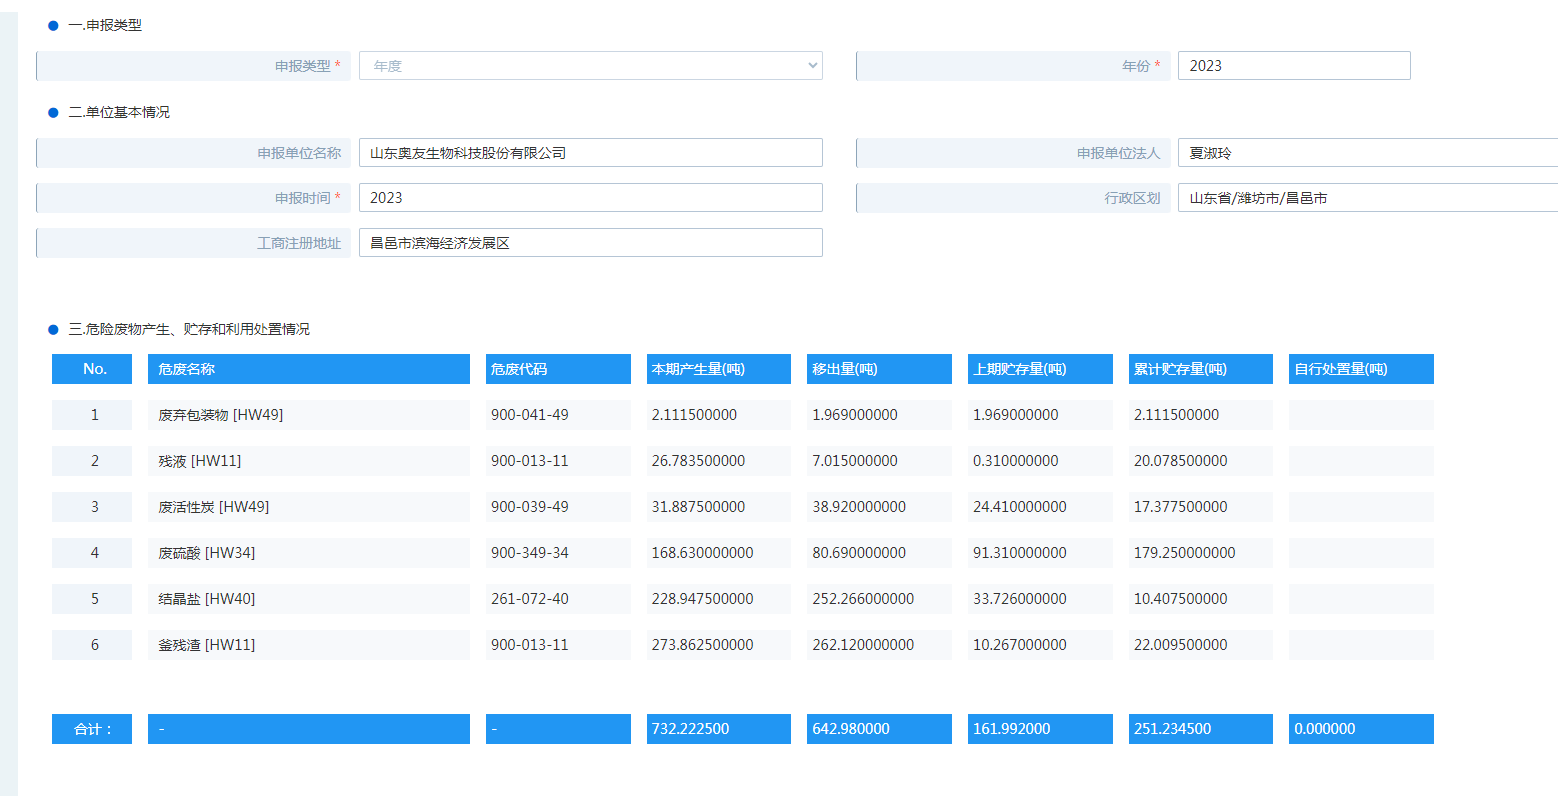Viewport: 1558px width, 796px height.
Task: Click the 危废名称 column header
Action: 309,369
